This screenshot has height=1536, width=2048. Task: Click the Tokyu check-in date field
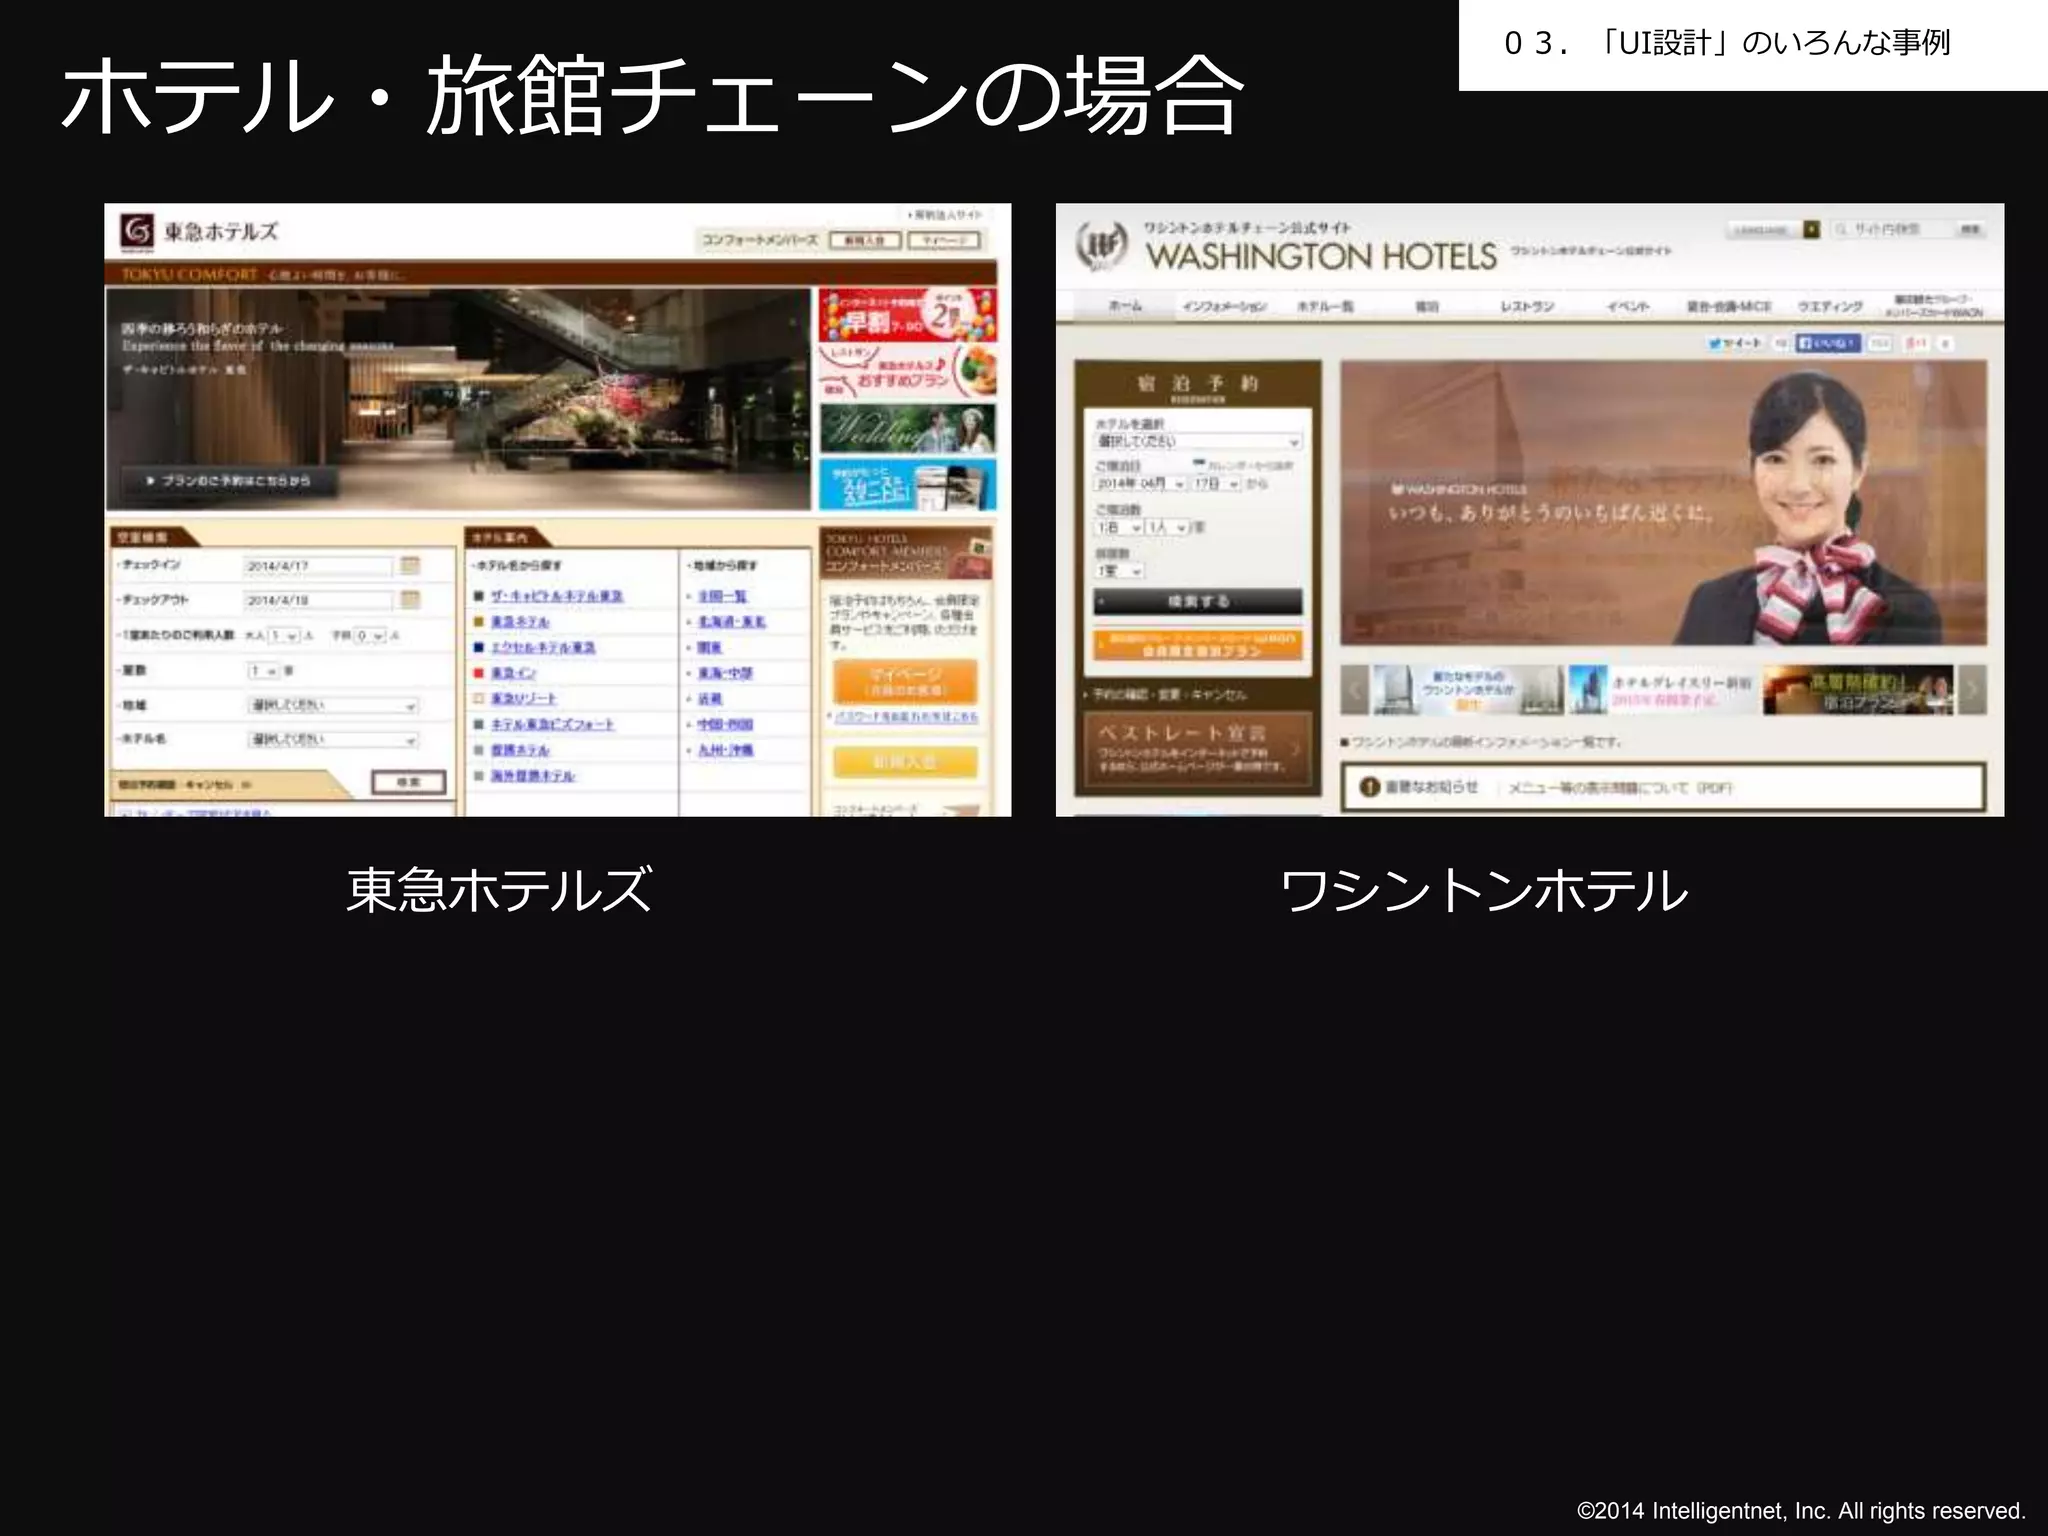click(x=319, y=566)
